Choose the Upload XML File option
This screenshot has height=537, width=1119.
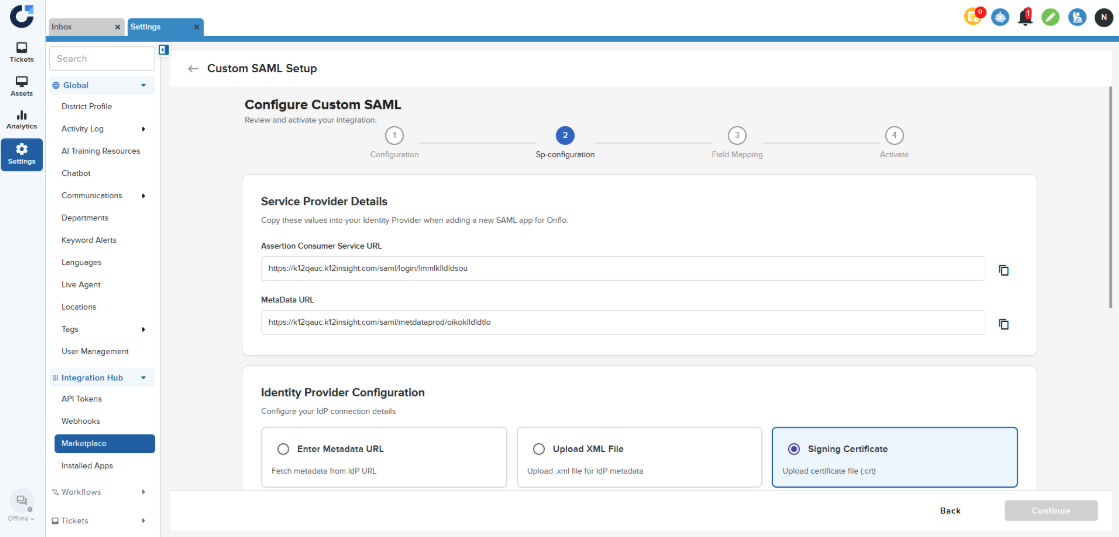coord(540,449)
